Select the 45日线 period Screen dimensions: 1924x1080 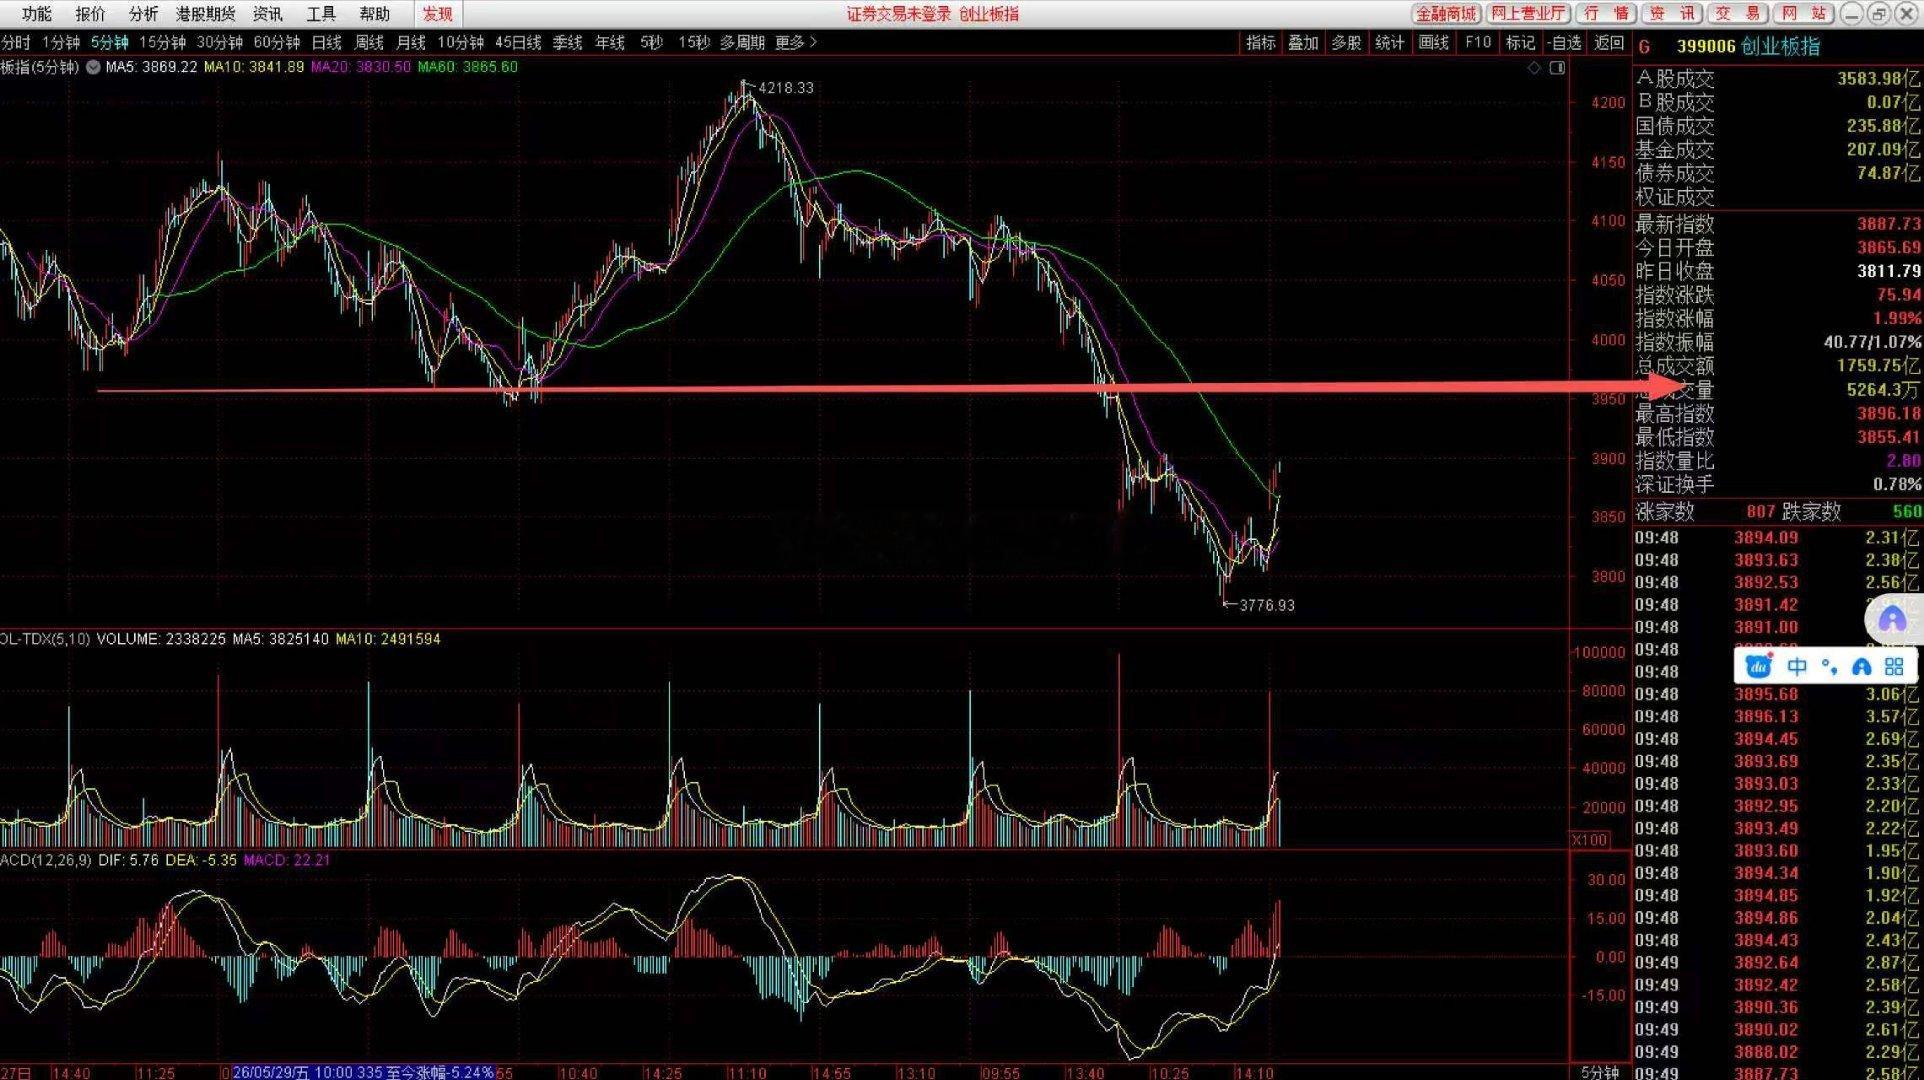tap(518, 43)
